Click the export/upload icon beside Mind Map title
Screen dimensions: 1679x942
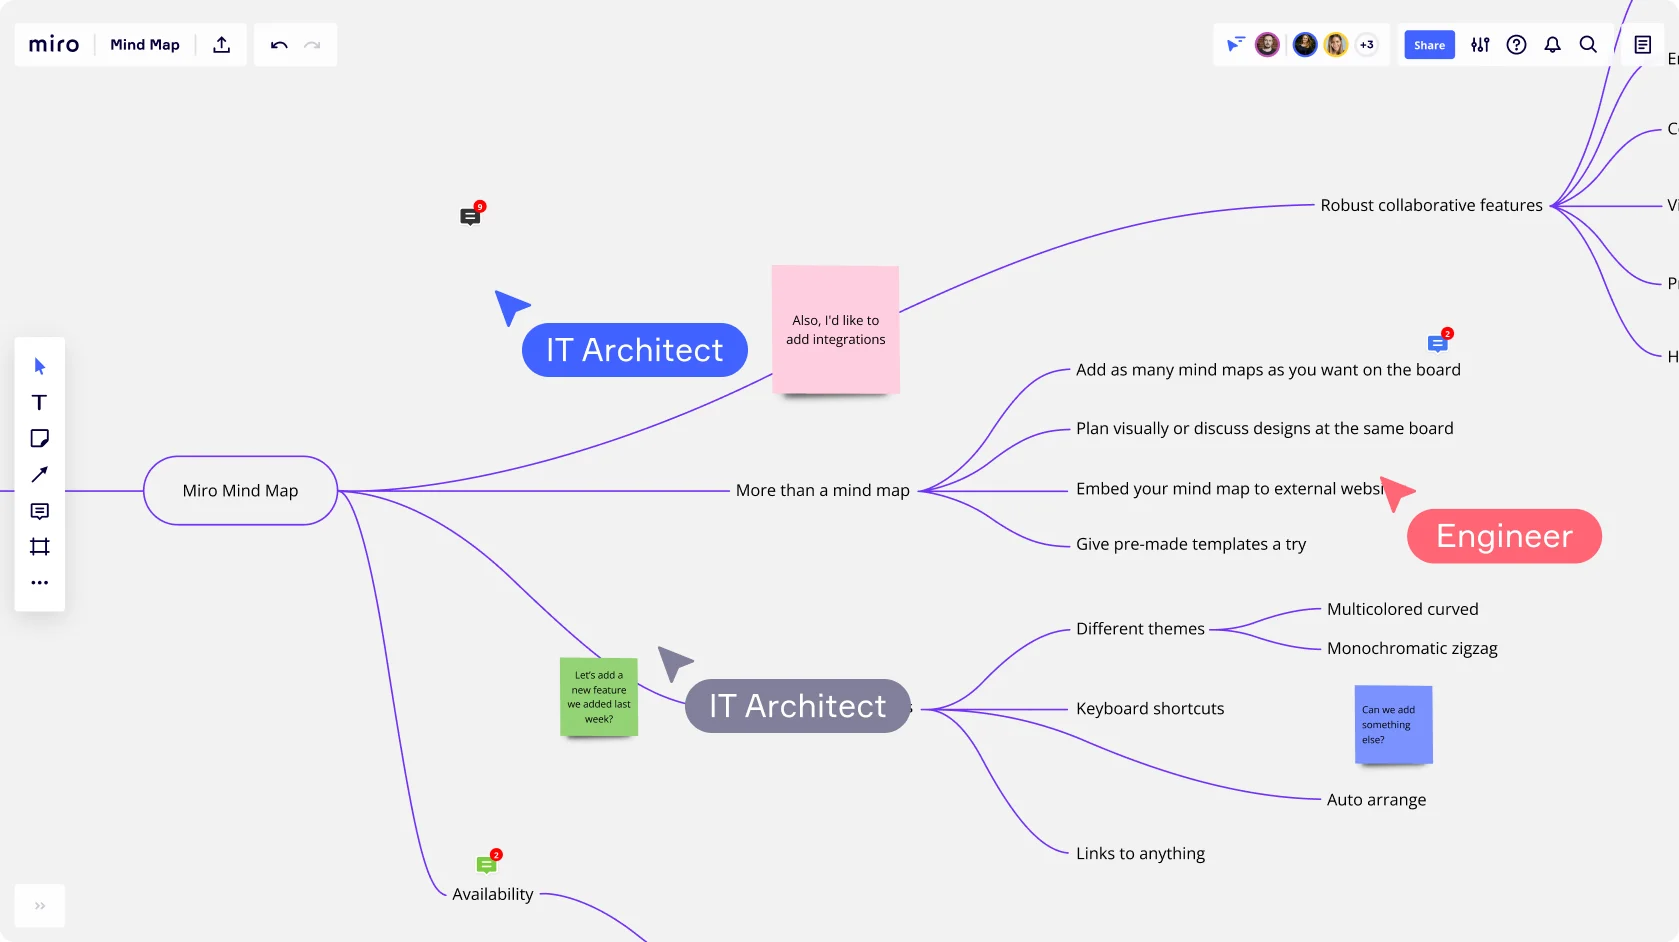(221, 44)
